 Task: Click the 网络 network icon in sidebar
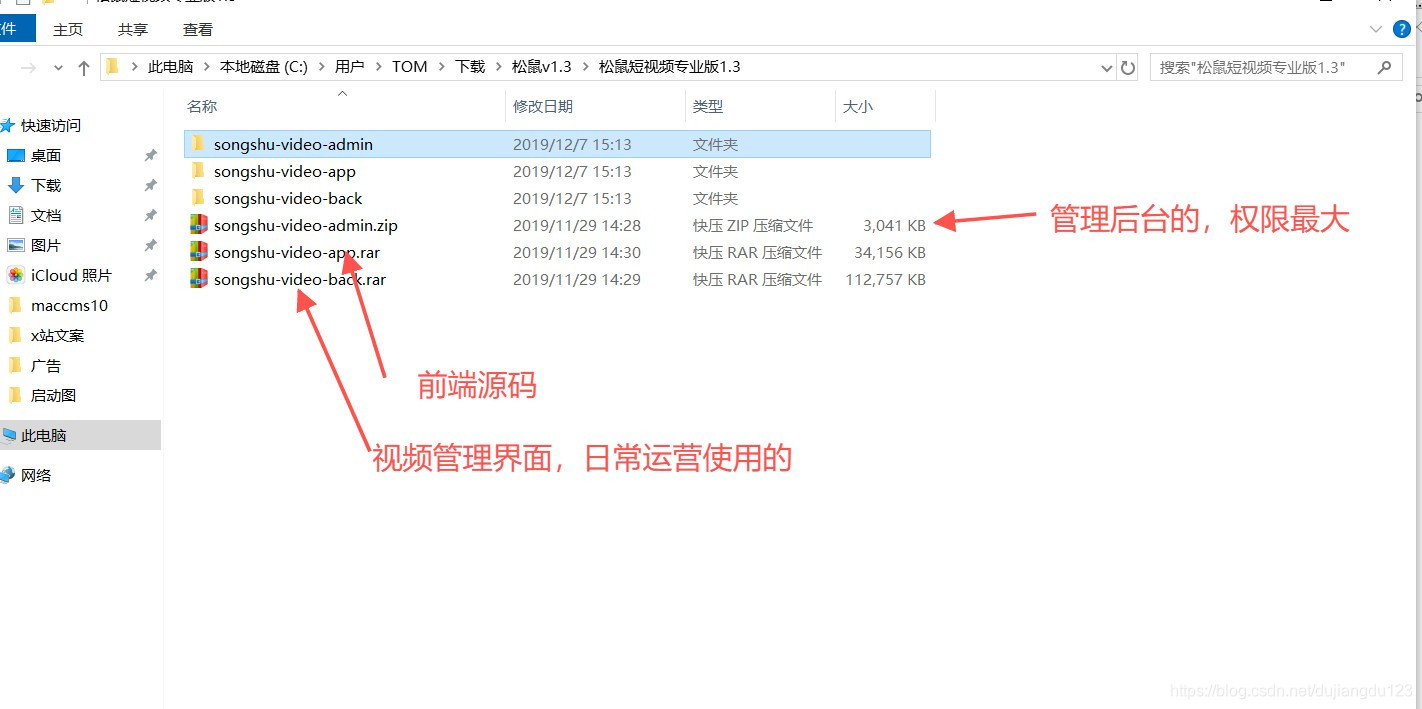pyautogui.click(x=9, y=475)
